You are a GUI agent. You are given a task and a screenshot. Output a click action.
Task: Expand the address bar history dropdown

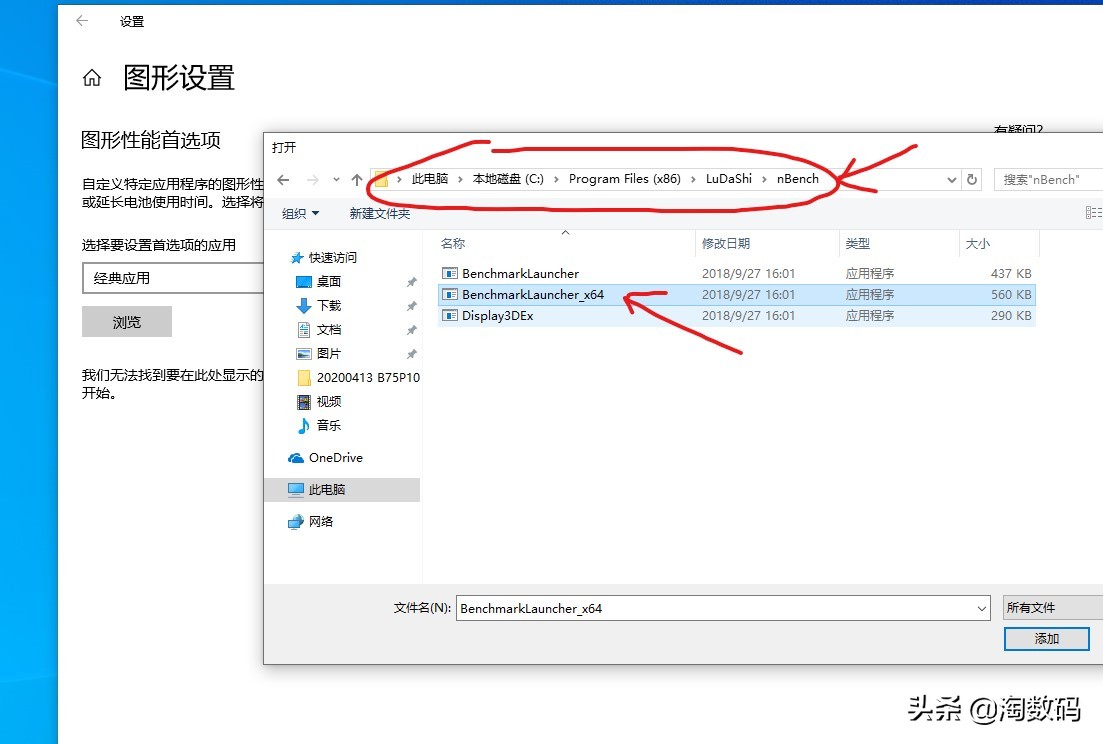pos(951,179)
